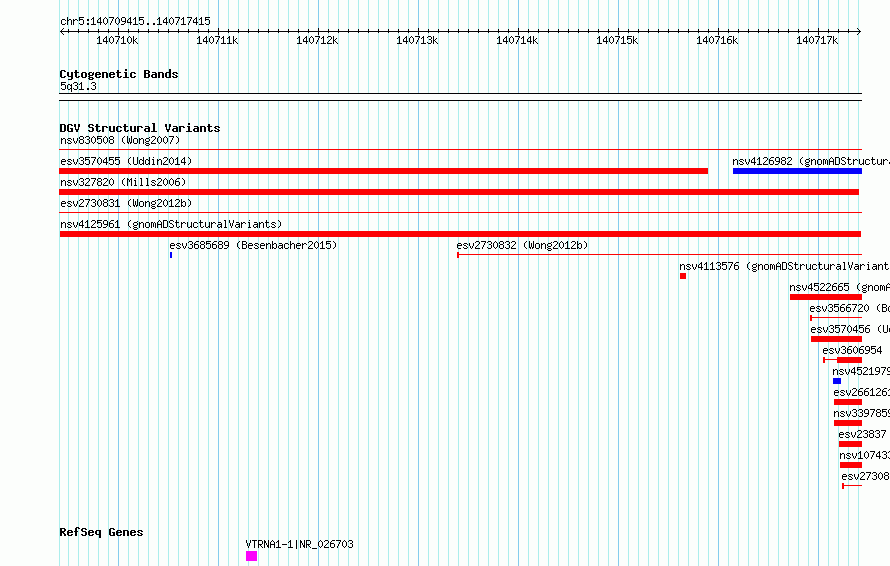The height and width of the screenshot is (566, 890).
Task: Click the DGV Structural Variants track title
Action: click(x=140, y=128)
